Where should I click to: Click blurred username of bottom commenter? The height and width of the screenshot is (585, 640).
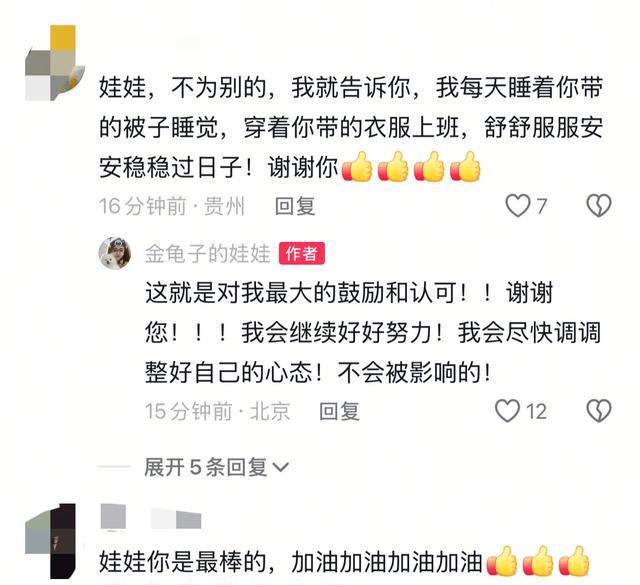[151, 517]
